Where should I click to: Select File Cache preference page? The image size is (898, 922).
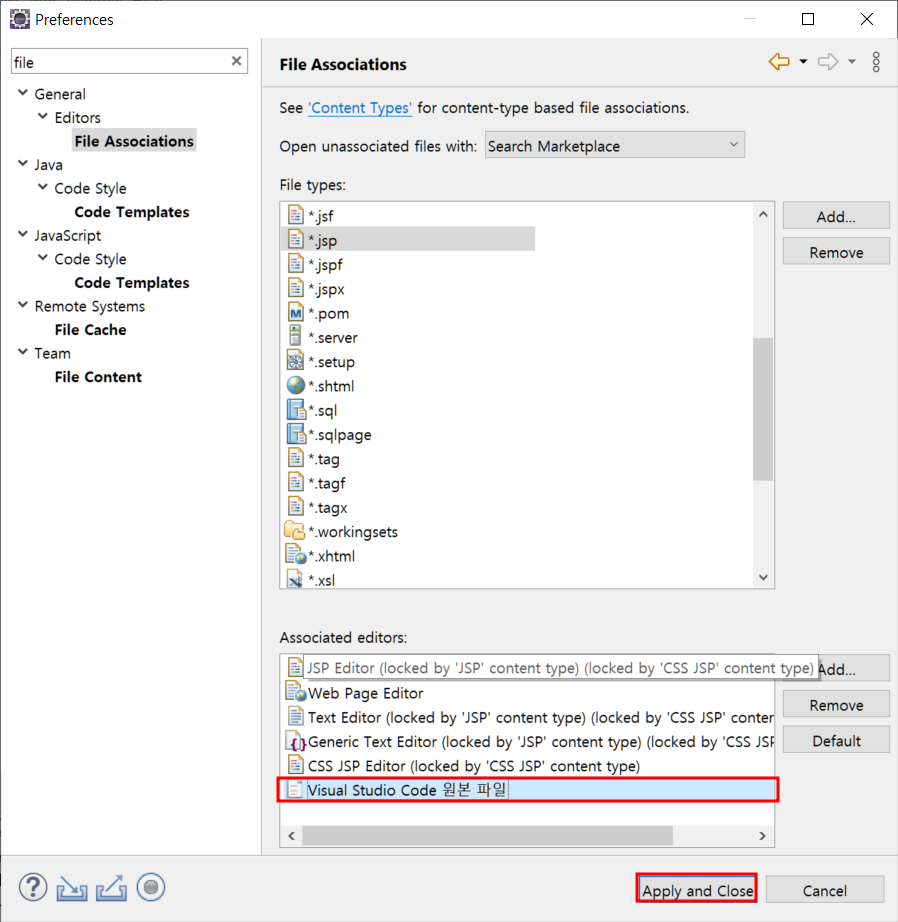click(91, 329)
